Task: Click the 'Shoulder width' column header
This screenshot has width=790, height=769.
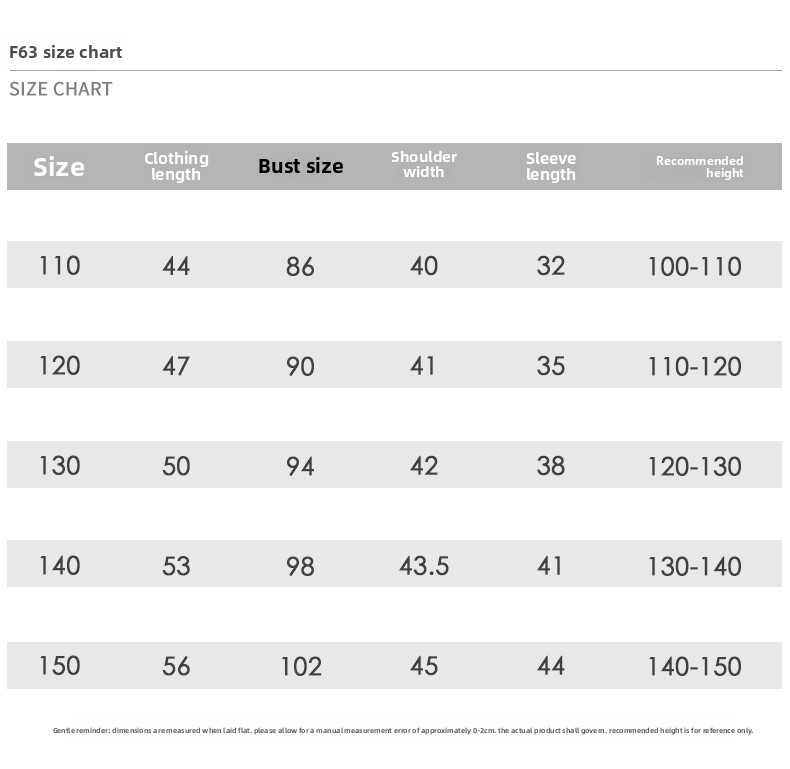Action: [424, 165]
